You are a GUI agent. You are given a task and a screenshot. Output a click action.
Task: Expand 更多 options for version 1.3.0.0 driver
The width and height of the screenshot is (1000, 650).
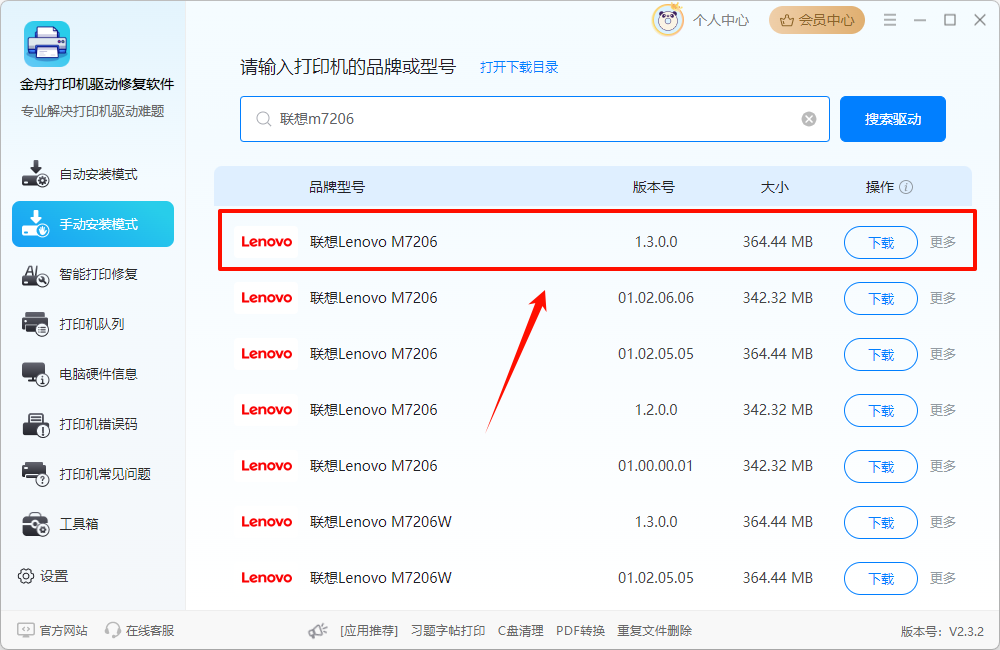[x=942, y=241]
